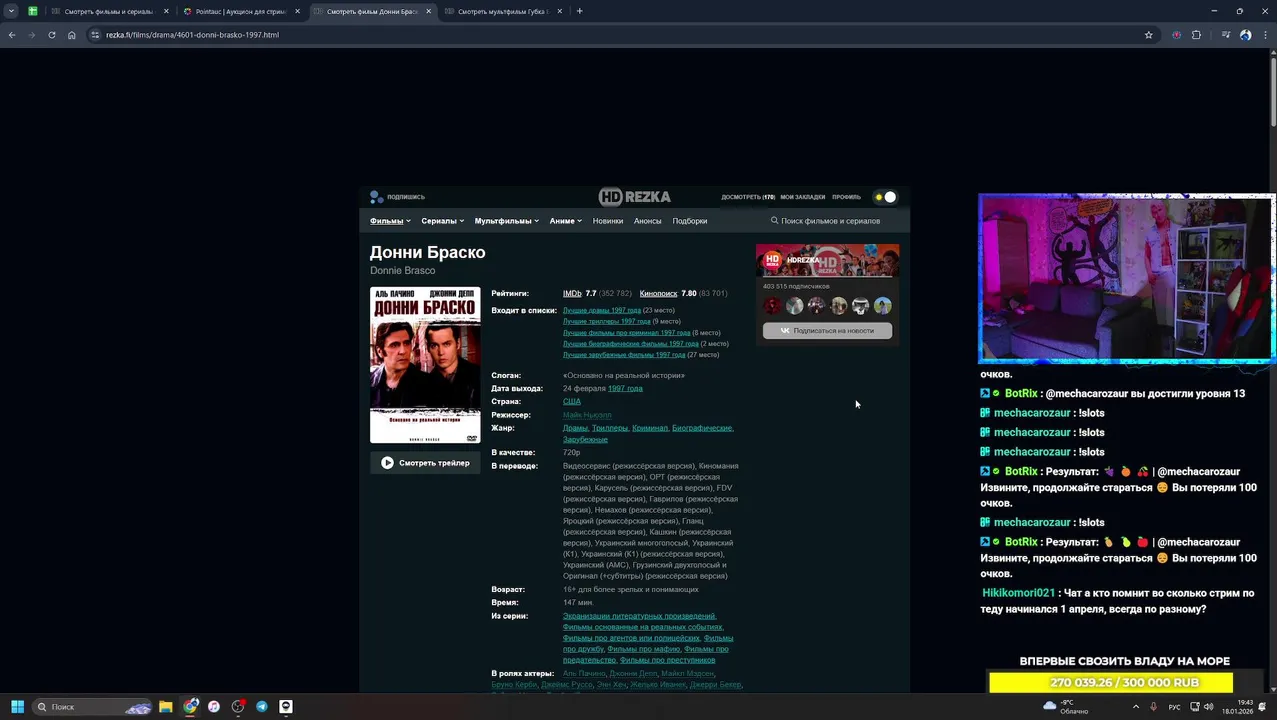Expand the 'Фильмы' menu

390,221
